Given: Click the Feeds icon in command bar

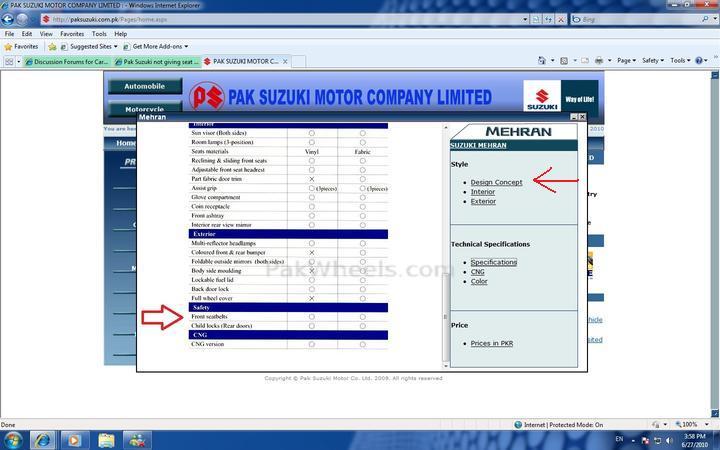Looking at the screenshot, I should click(564, 61).
